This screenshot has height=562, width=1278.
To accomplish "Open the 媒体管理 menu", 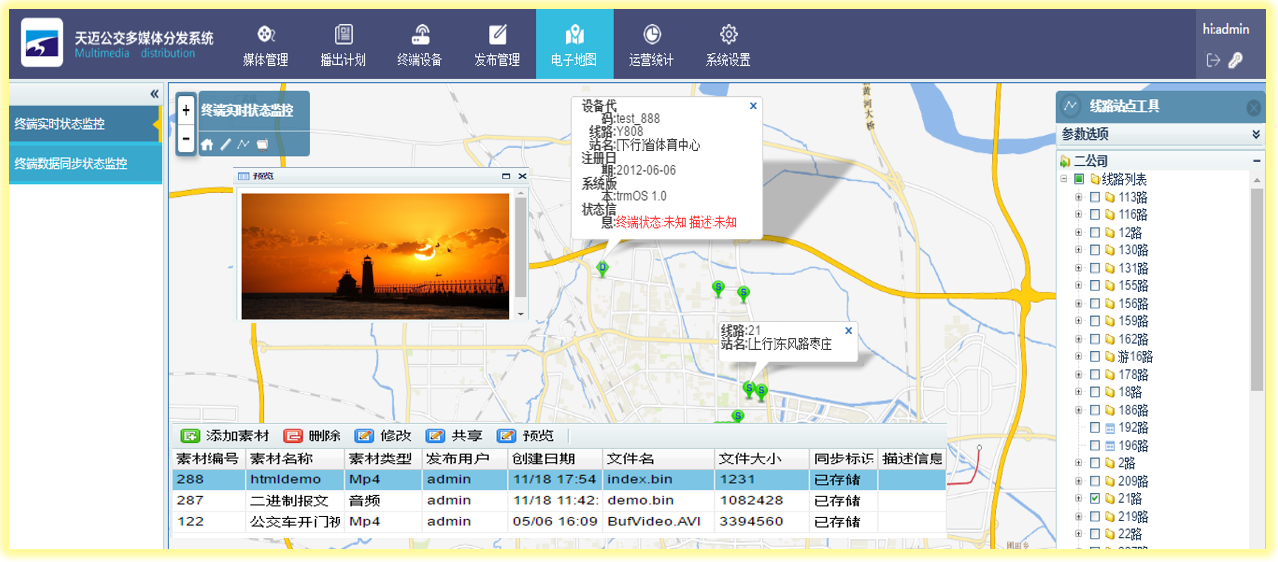I will 265,46.
